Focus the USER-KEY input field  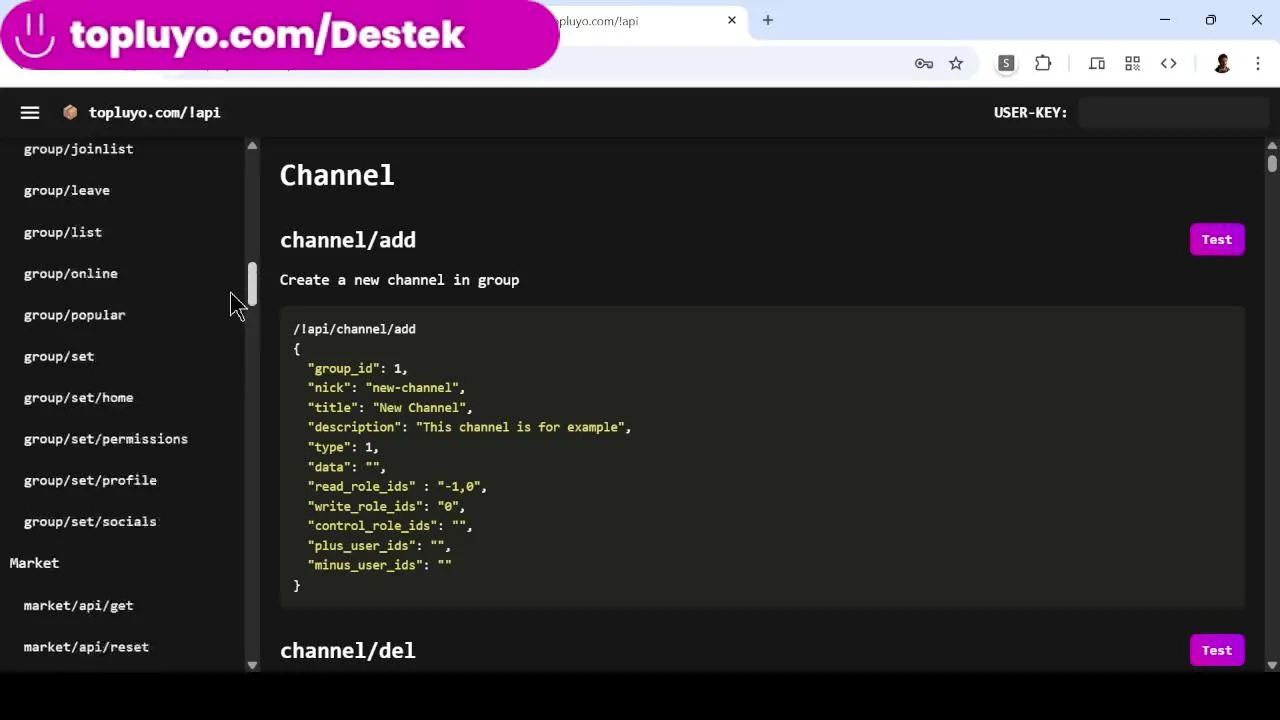(x=1174, y=113)
